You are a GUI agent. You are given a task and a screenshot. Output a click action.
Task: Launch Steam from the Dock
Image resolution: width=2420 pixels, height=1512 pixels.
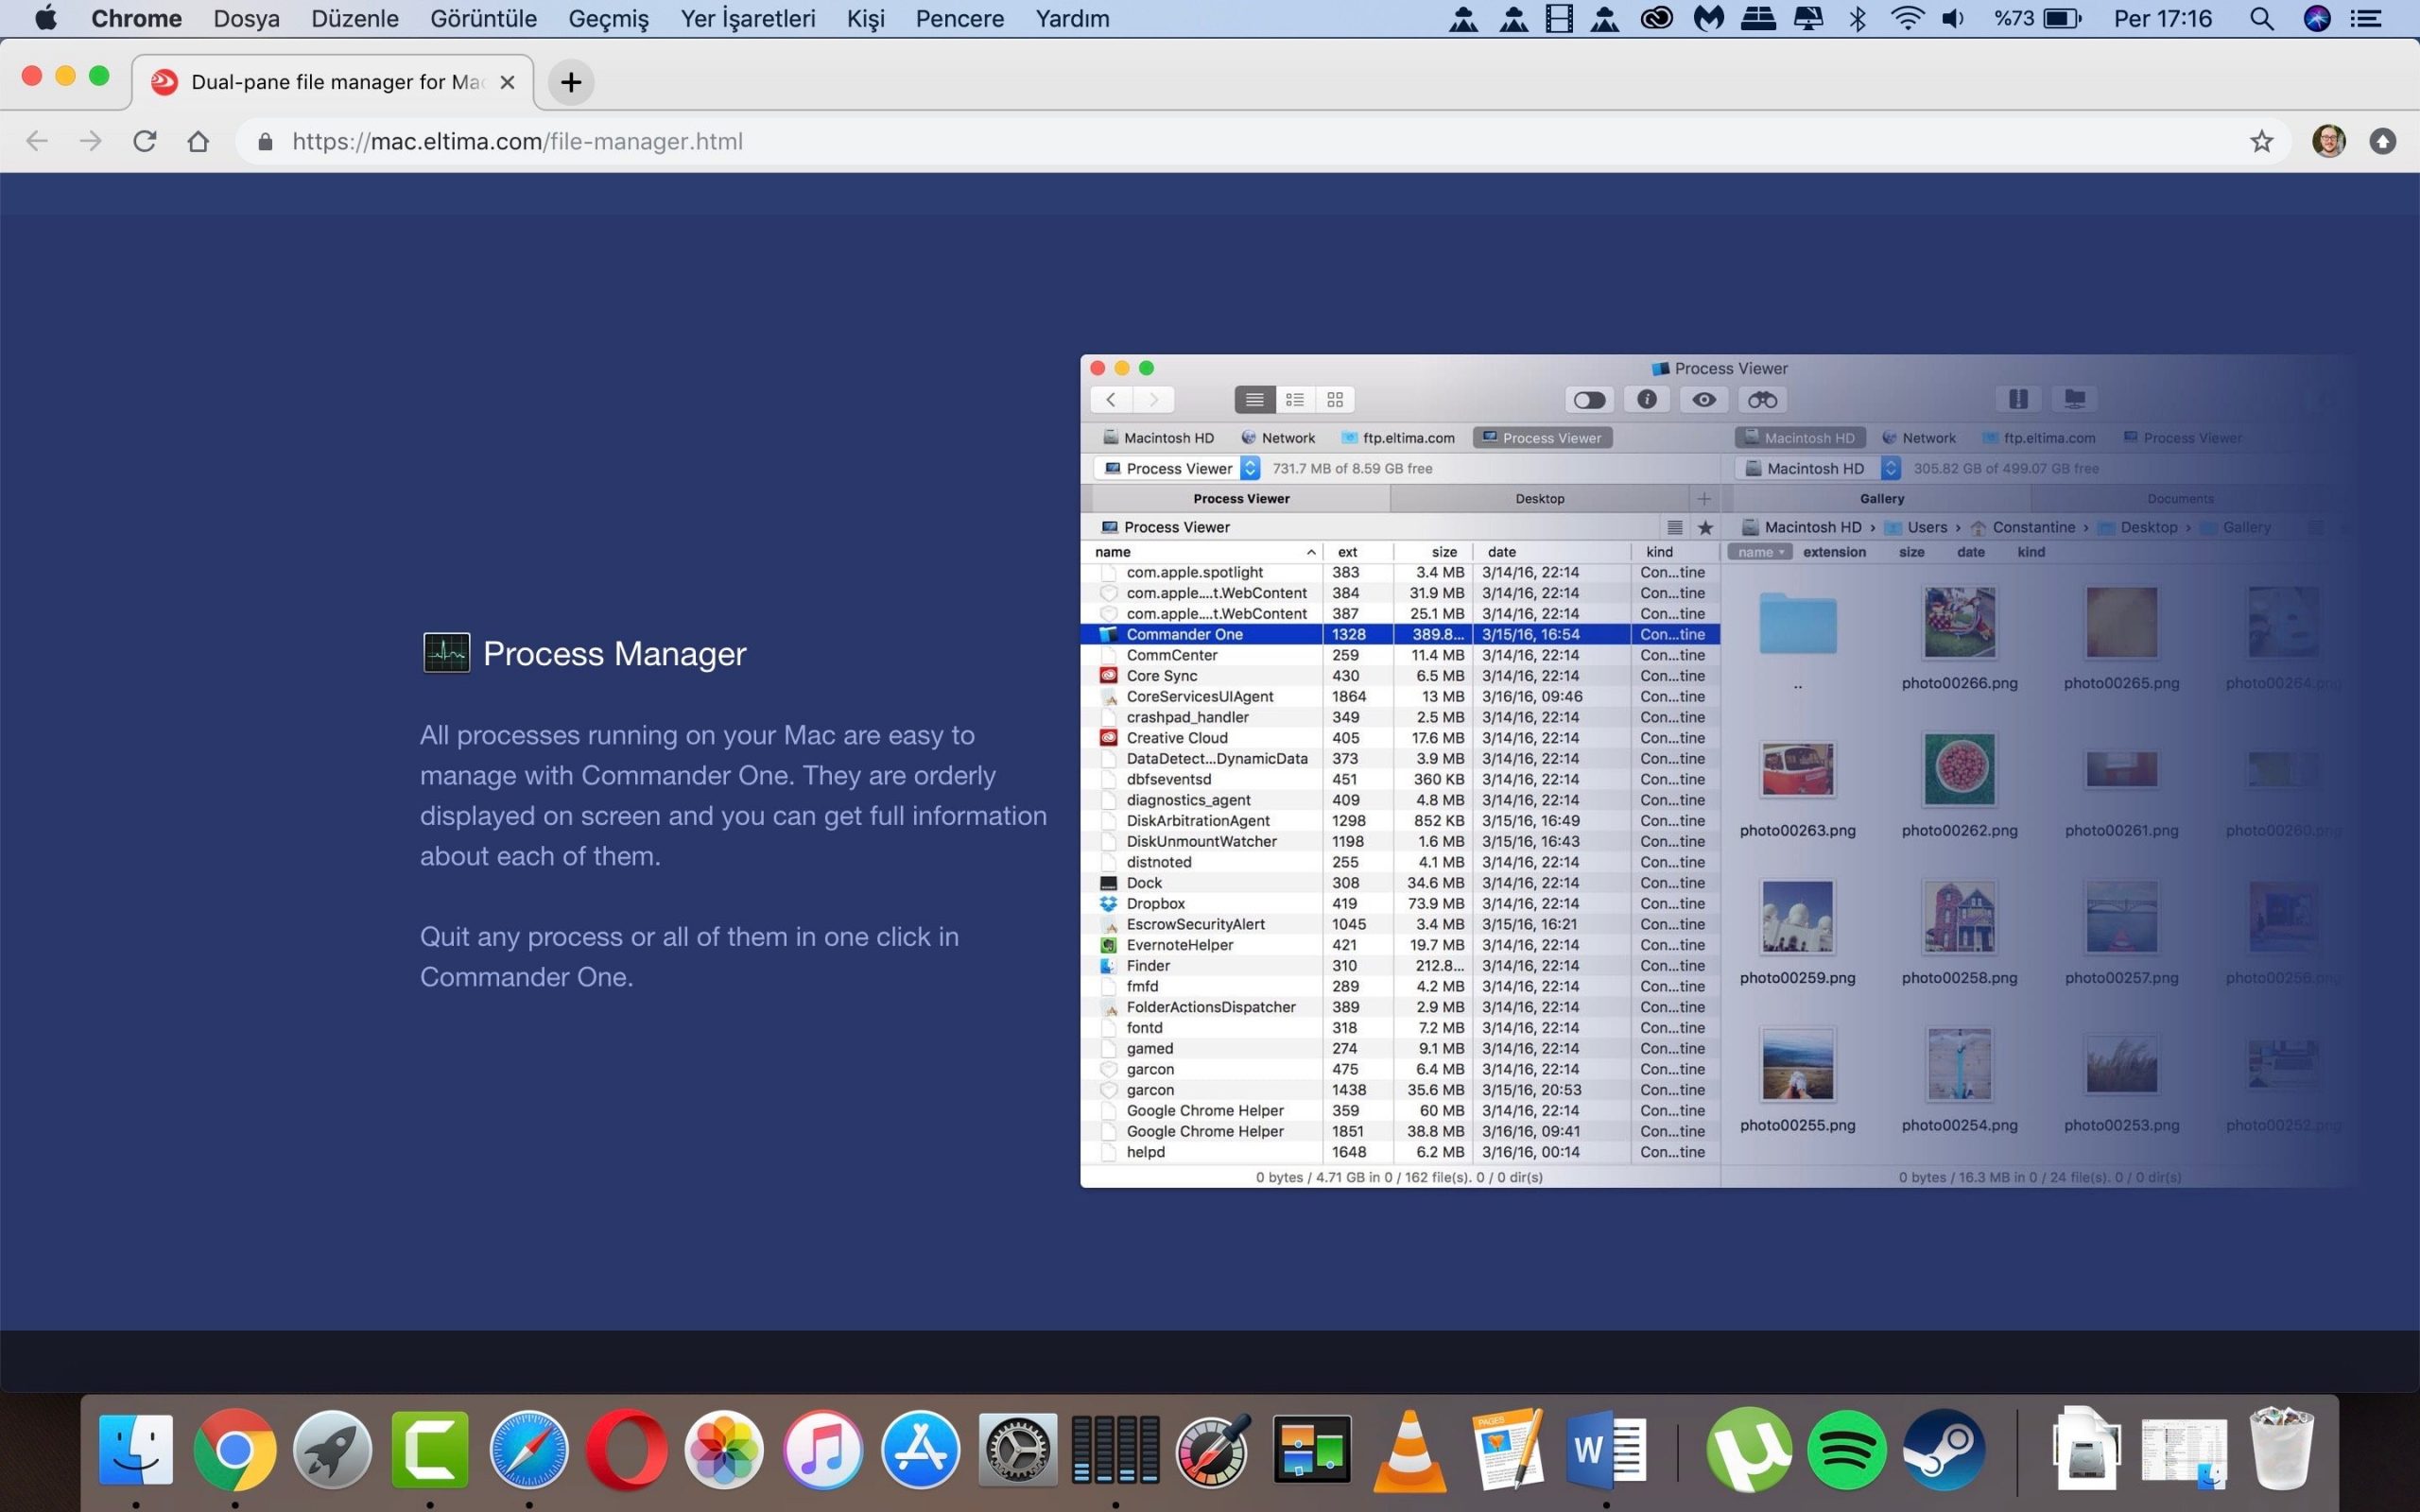pos(1944,1449)
